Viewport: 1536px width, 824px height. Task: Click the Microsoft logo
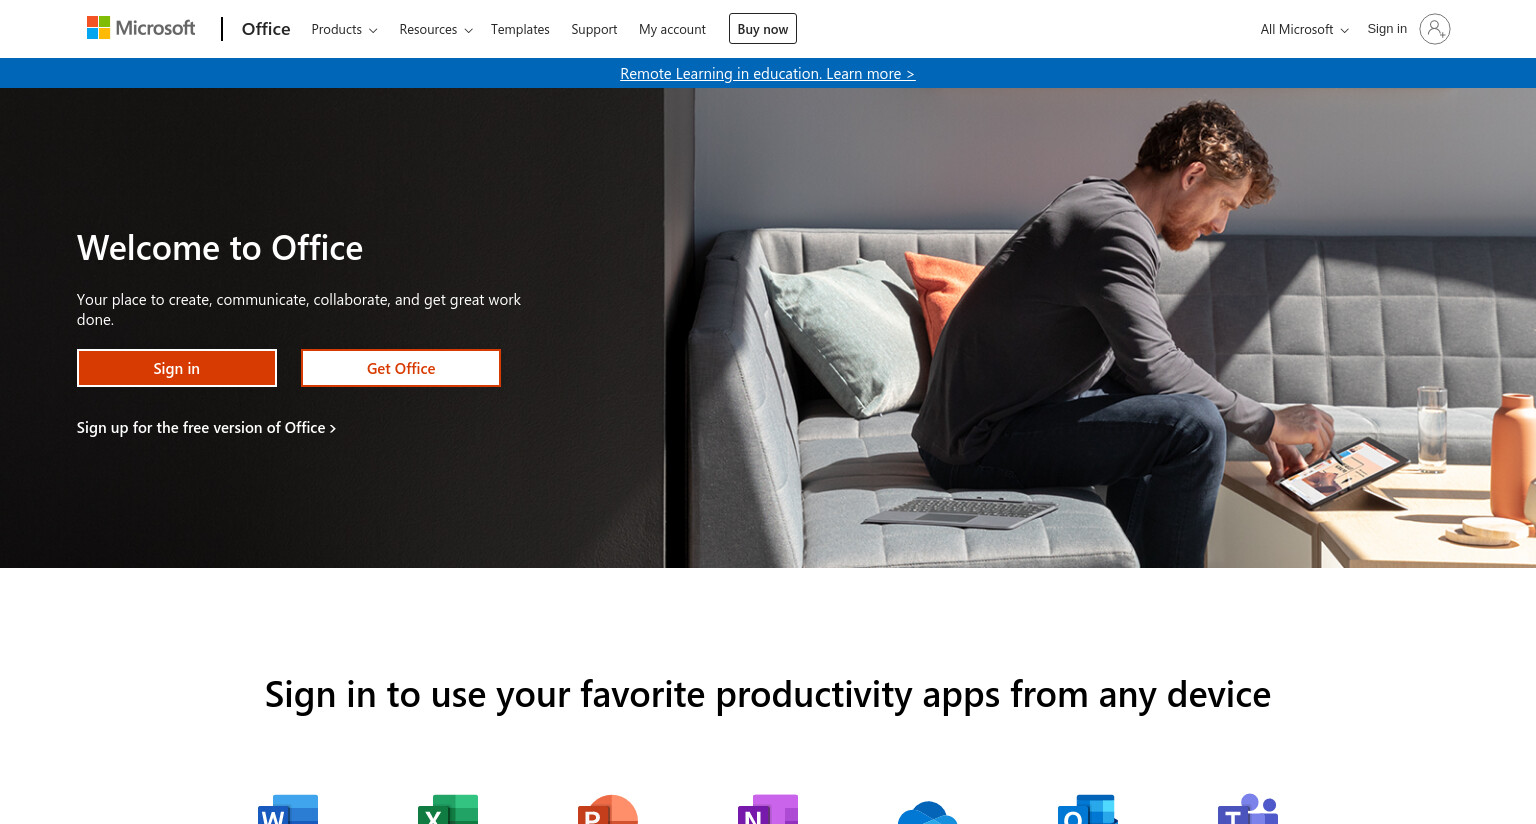click(x=141, y=28)
